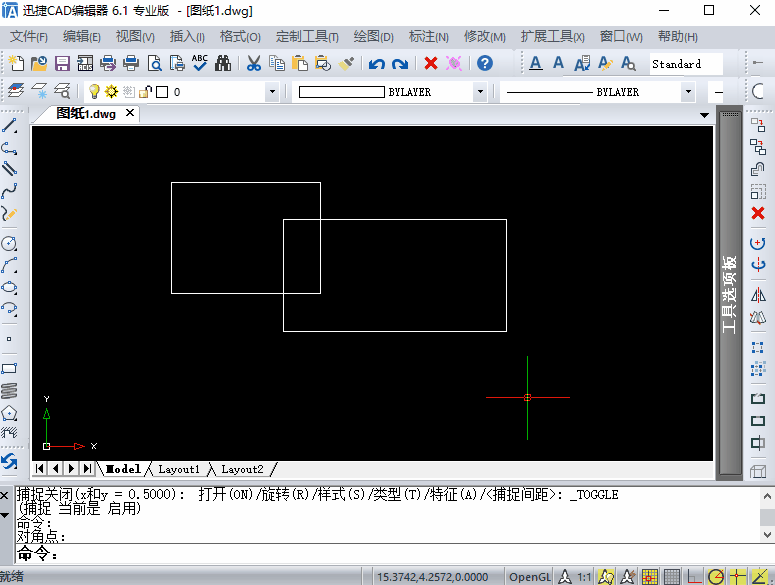Select the Polygon drawing tool

point(9,413)
